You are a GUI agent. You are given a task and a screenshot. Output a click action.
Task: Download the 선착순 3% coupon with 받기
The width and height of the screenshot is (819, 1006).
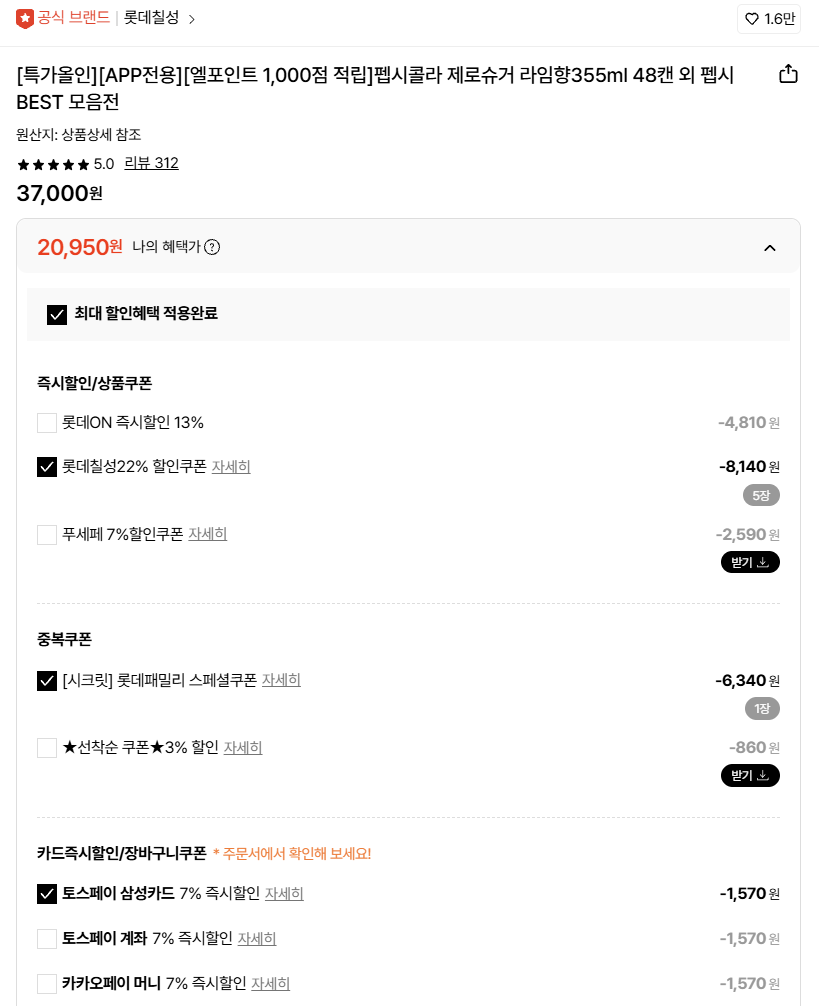tap(750, 775)
